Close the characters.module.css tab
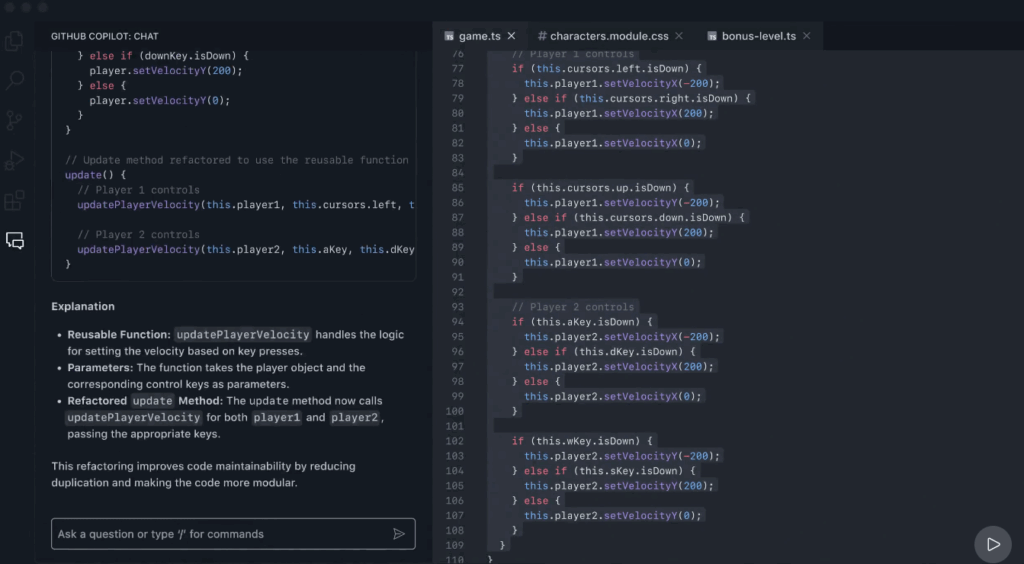1024x564 pixels. (679, 36)
